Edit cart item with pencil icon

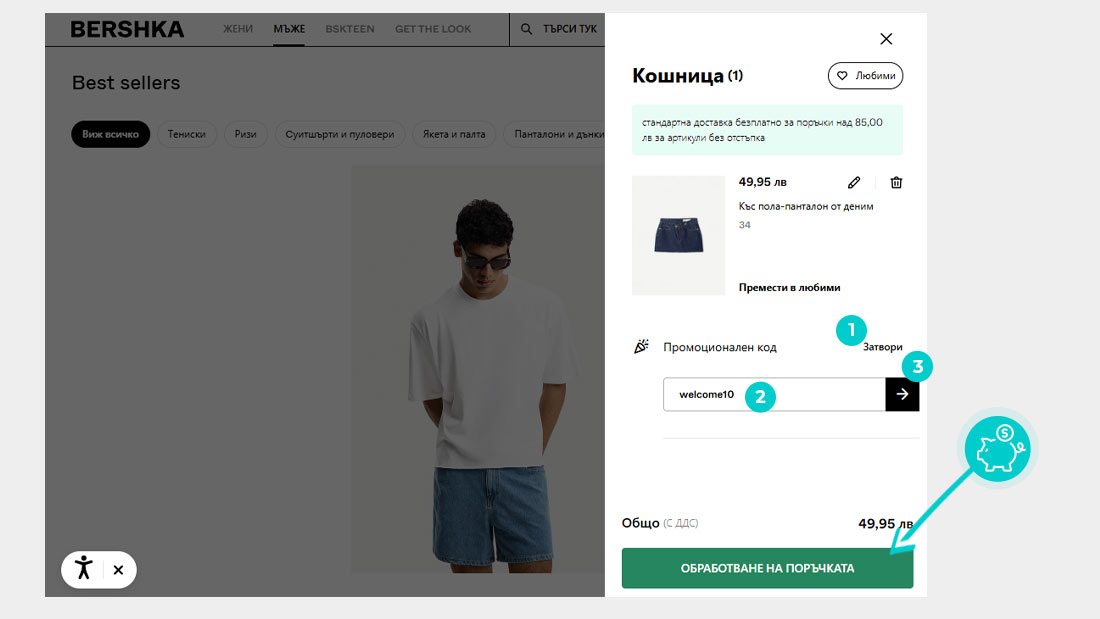coord(854,182)
